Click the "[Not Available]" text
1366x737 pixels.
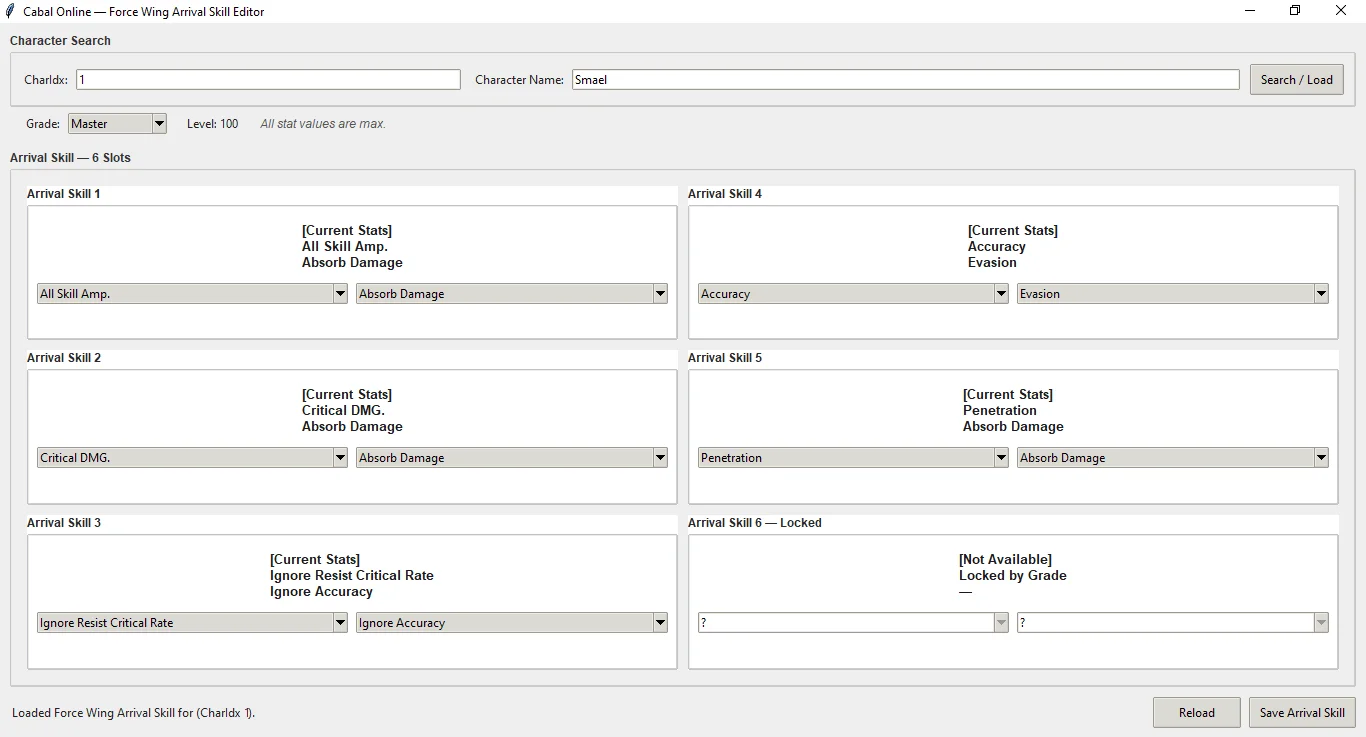point(1005,560)
